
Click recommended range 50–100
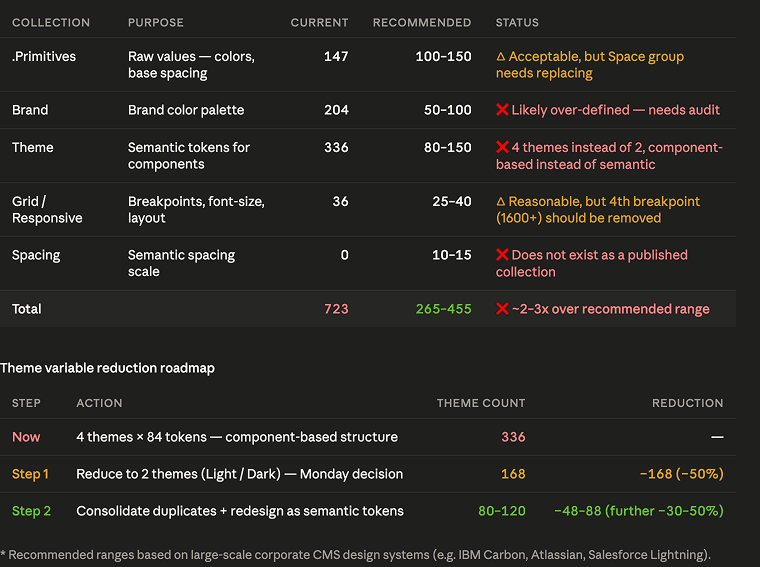tap(447, 110)
